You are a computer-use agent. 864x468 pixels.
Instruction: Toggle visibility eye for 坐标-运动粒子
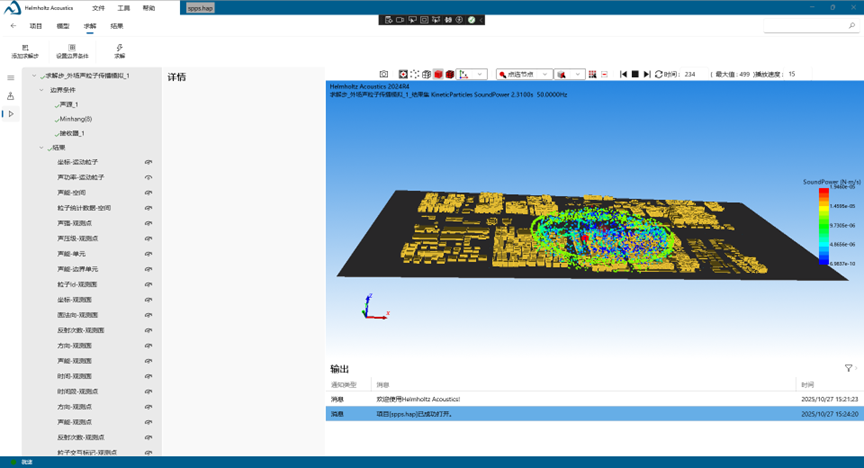click(x=148, y=162)
